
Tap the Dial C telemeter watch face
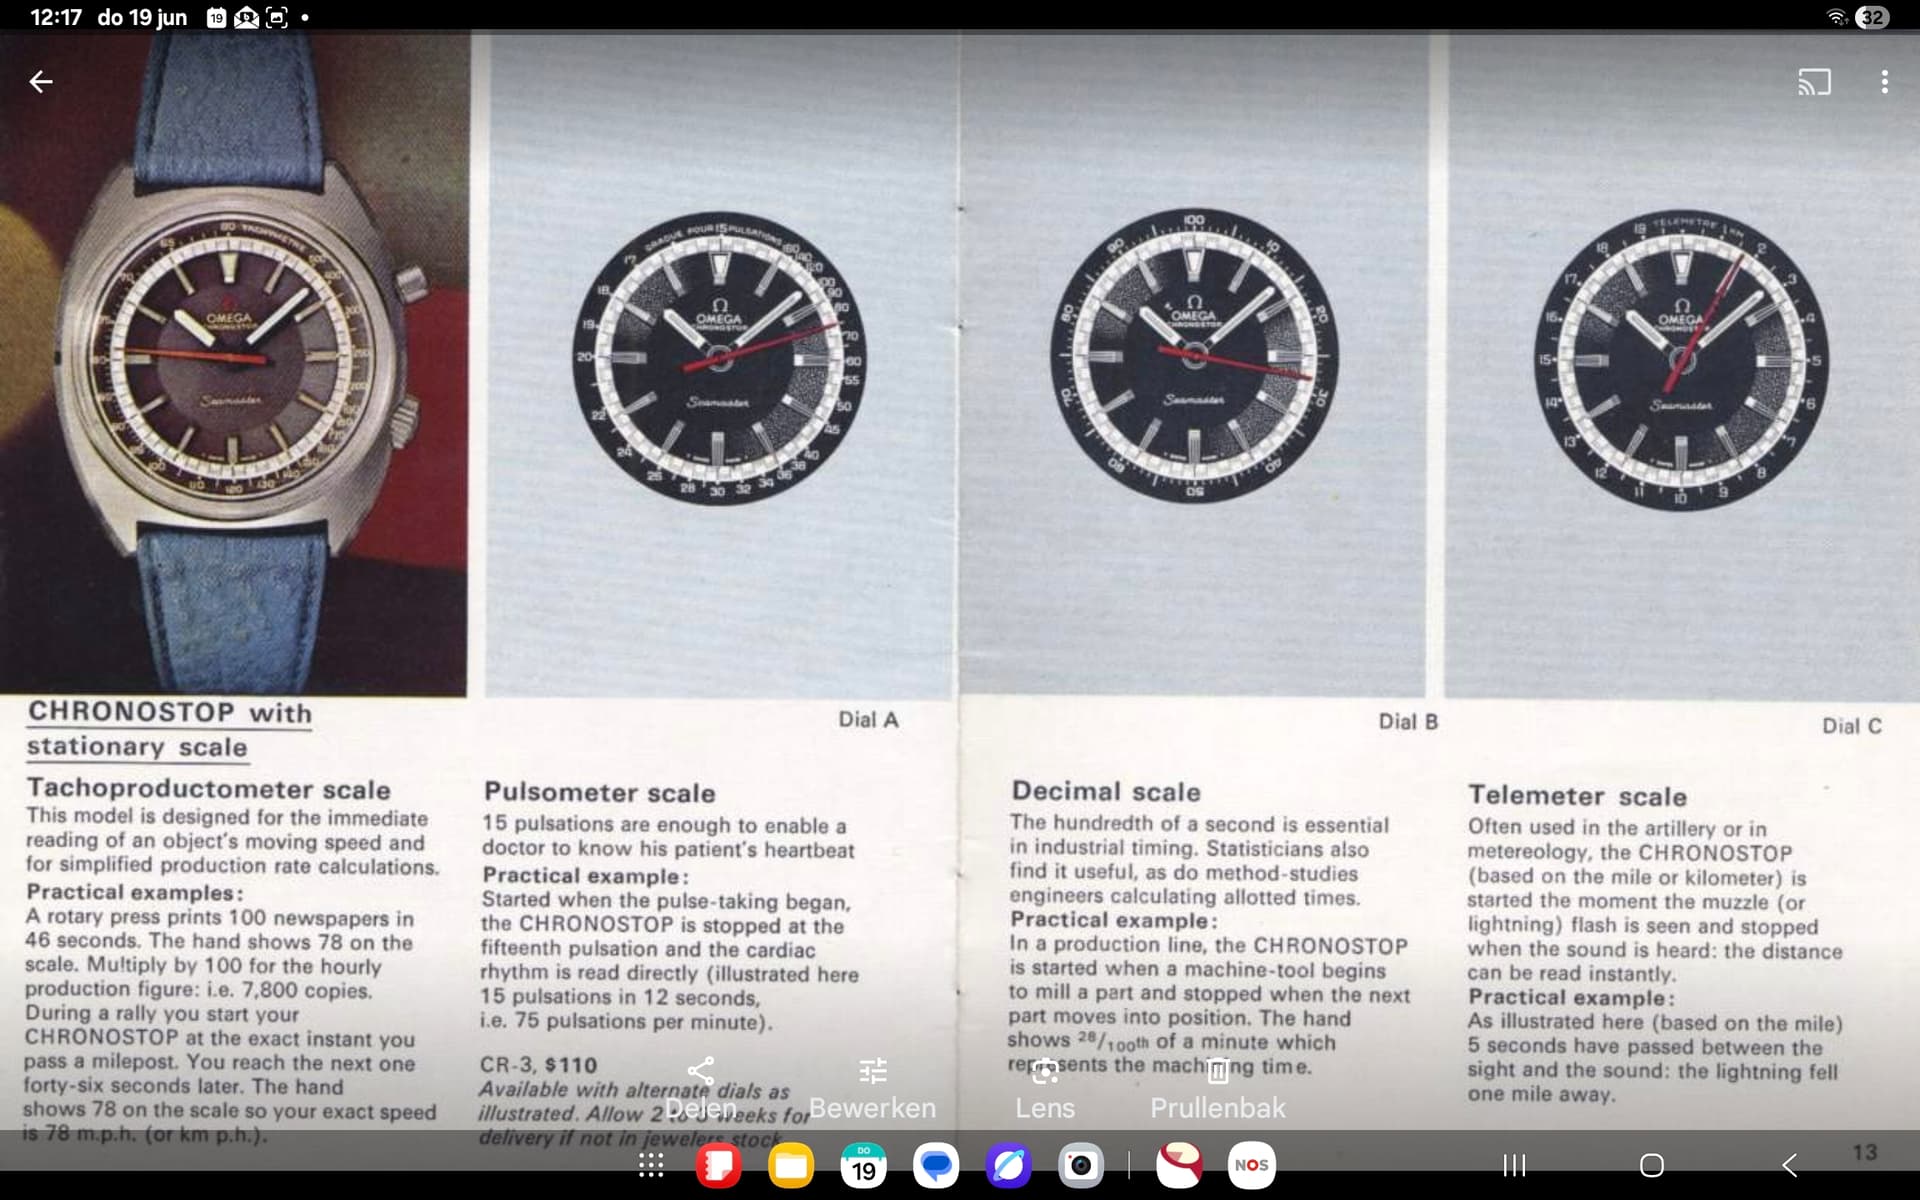pyautogui.click(x=1681, y=360)
